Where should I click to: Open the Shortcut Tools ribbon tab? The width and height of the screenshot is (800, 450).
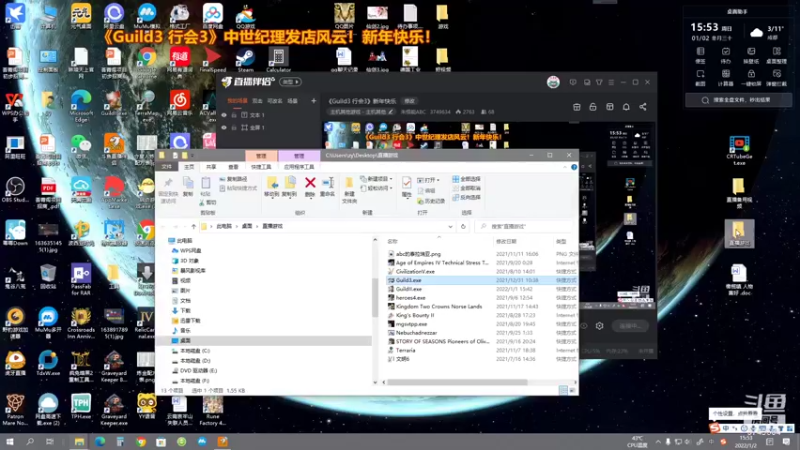point(261,167)
